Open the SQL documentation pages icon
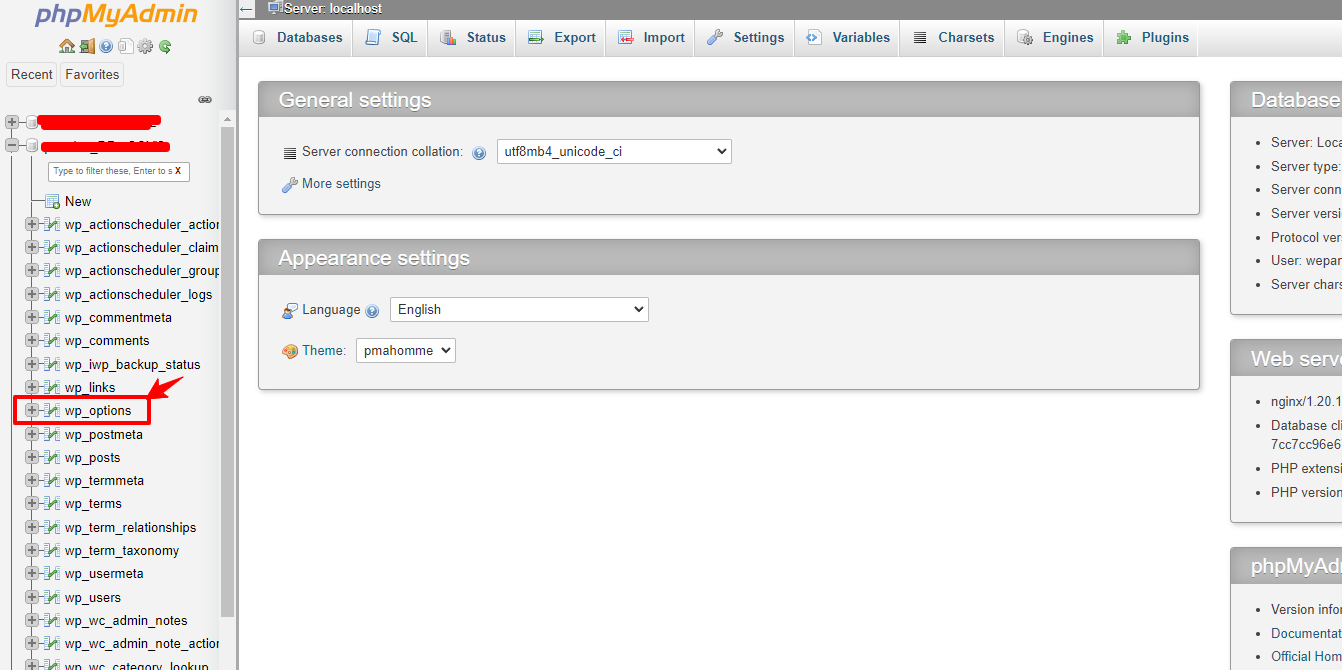This screenshot has width=1342, height=670. click(125, 46)
